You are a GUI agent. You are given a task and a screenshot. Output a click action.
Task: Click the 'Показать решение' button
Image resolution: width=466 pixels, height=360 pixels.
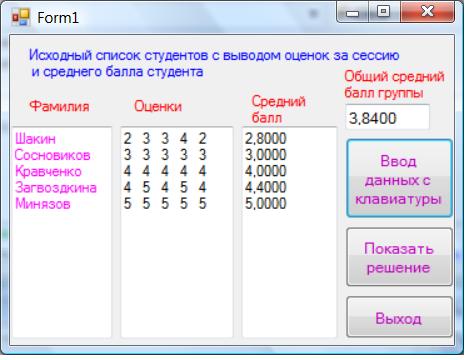click(399, 257)
